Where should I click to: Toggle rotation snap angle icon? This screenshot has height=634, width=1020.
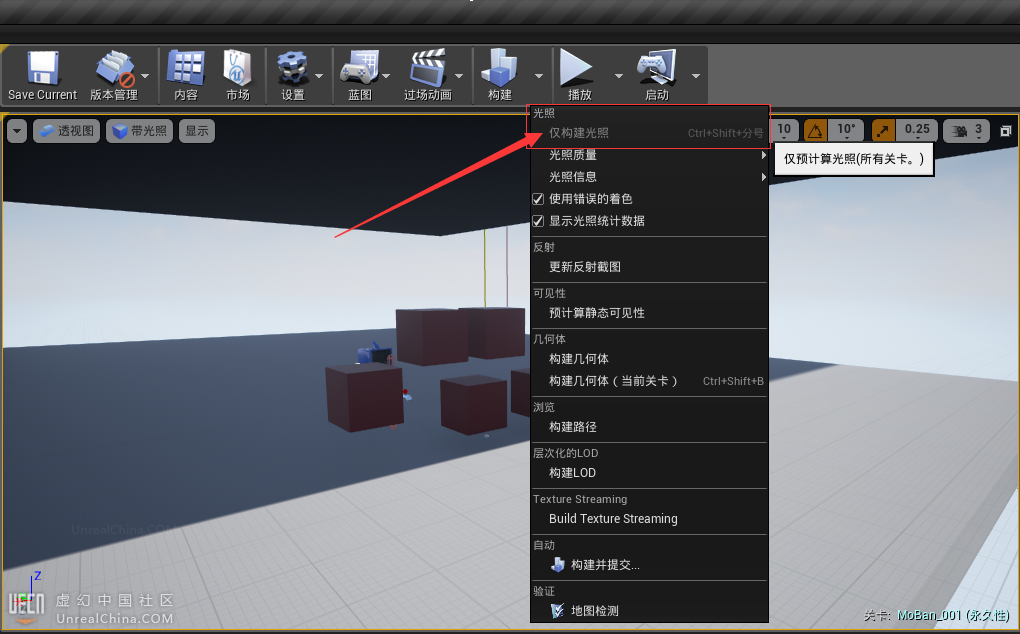point(816,130)
